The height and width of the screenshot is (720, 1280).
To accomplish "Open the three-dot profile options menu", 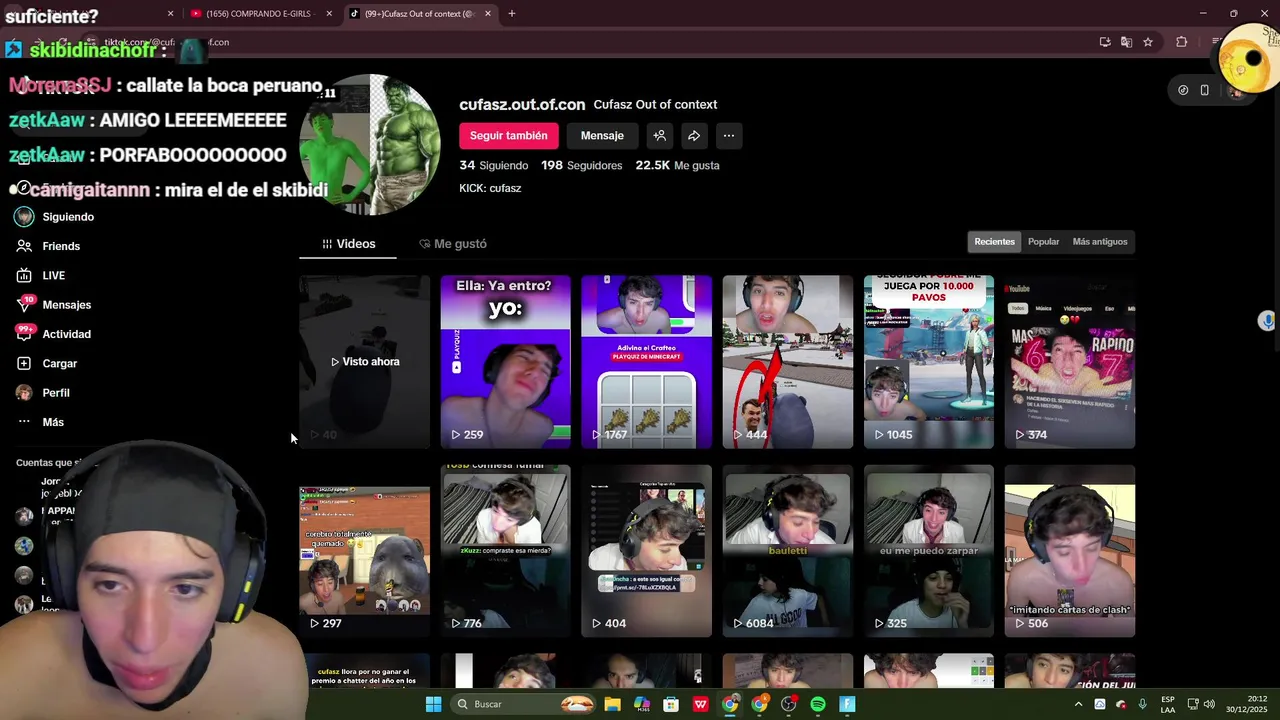I will tap(729, 136).
